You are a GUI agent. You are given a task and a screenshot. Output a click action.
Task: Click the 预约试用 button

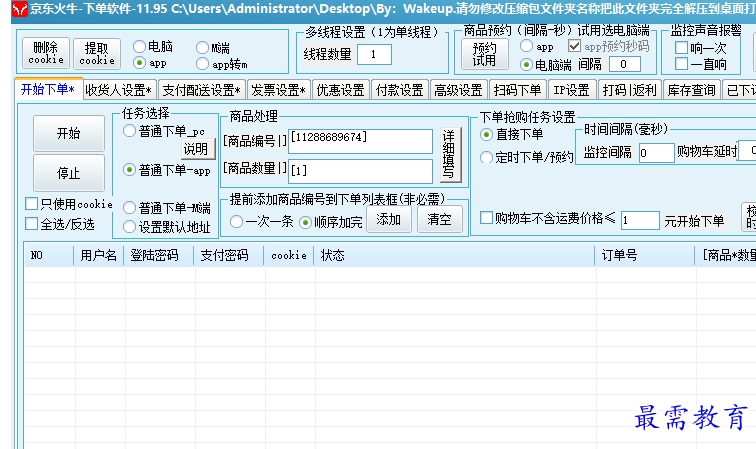(x=484, y=54)
